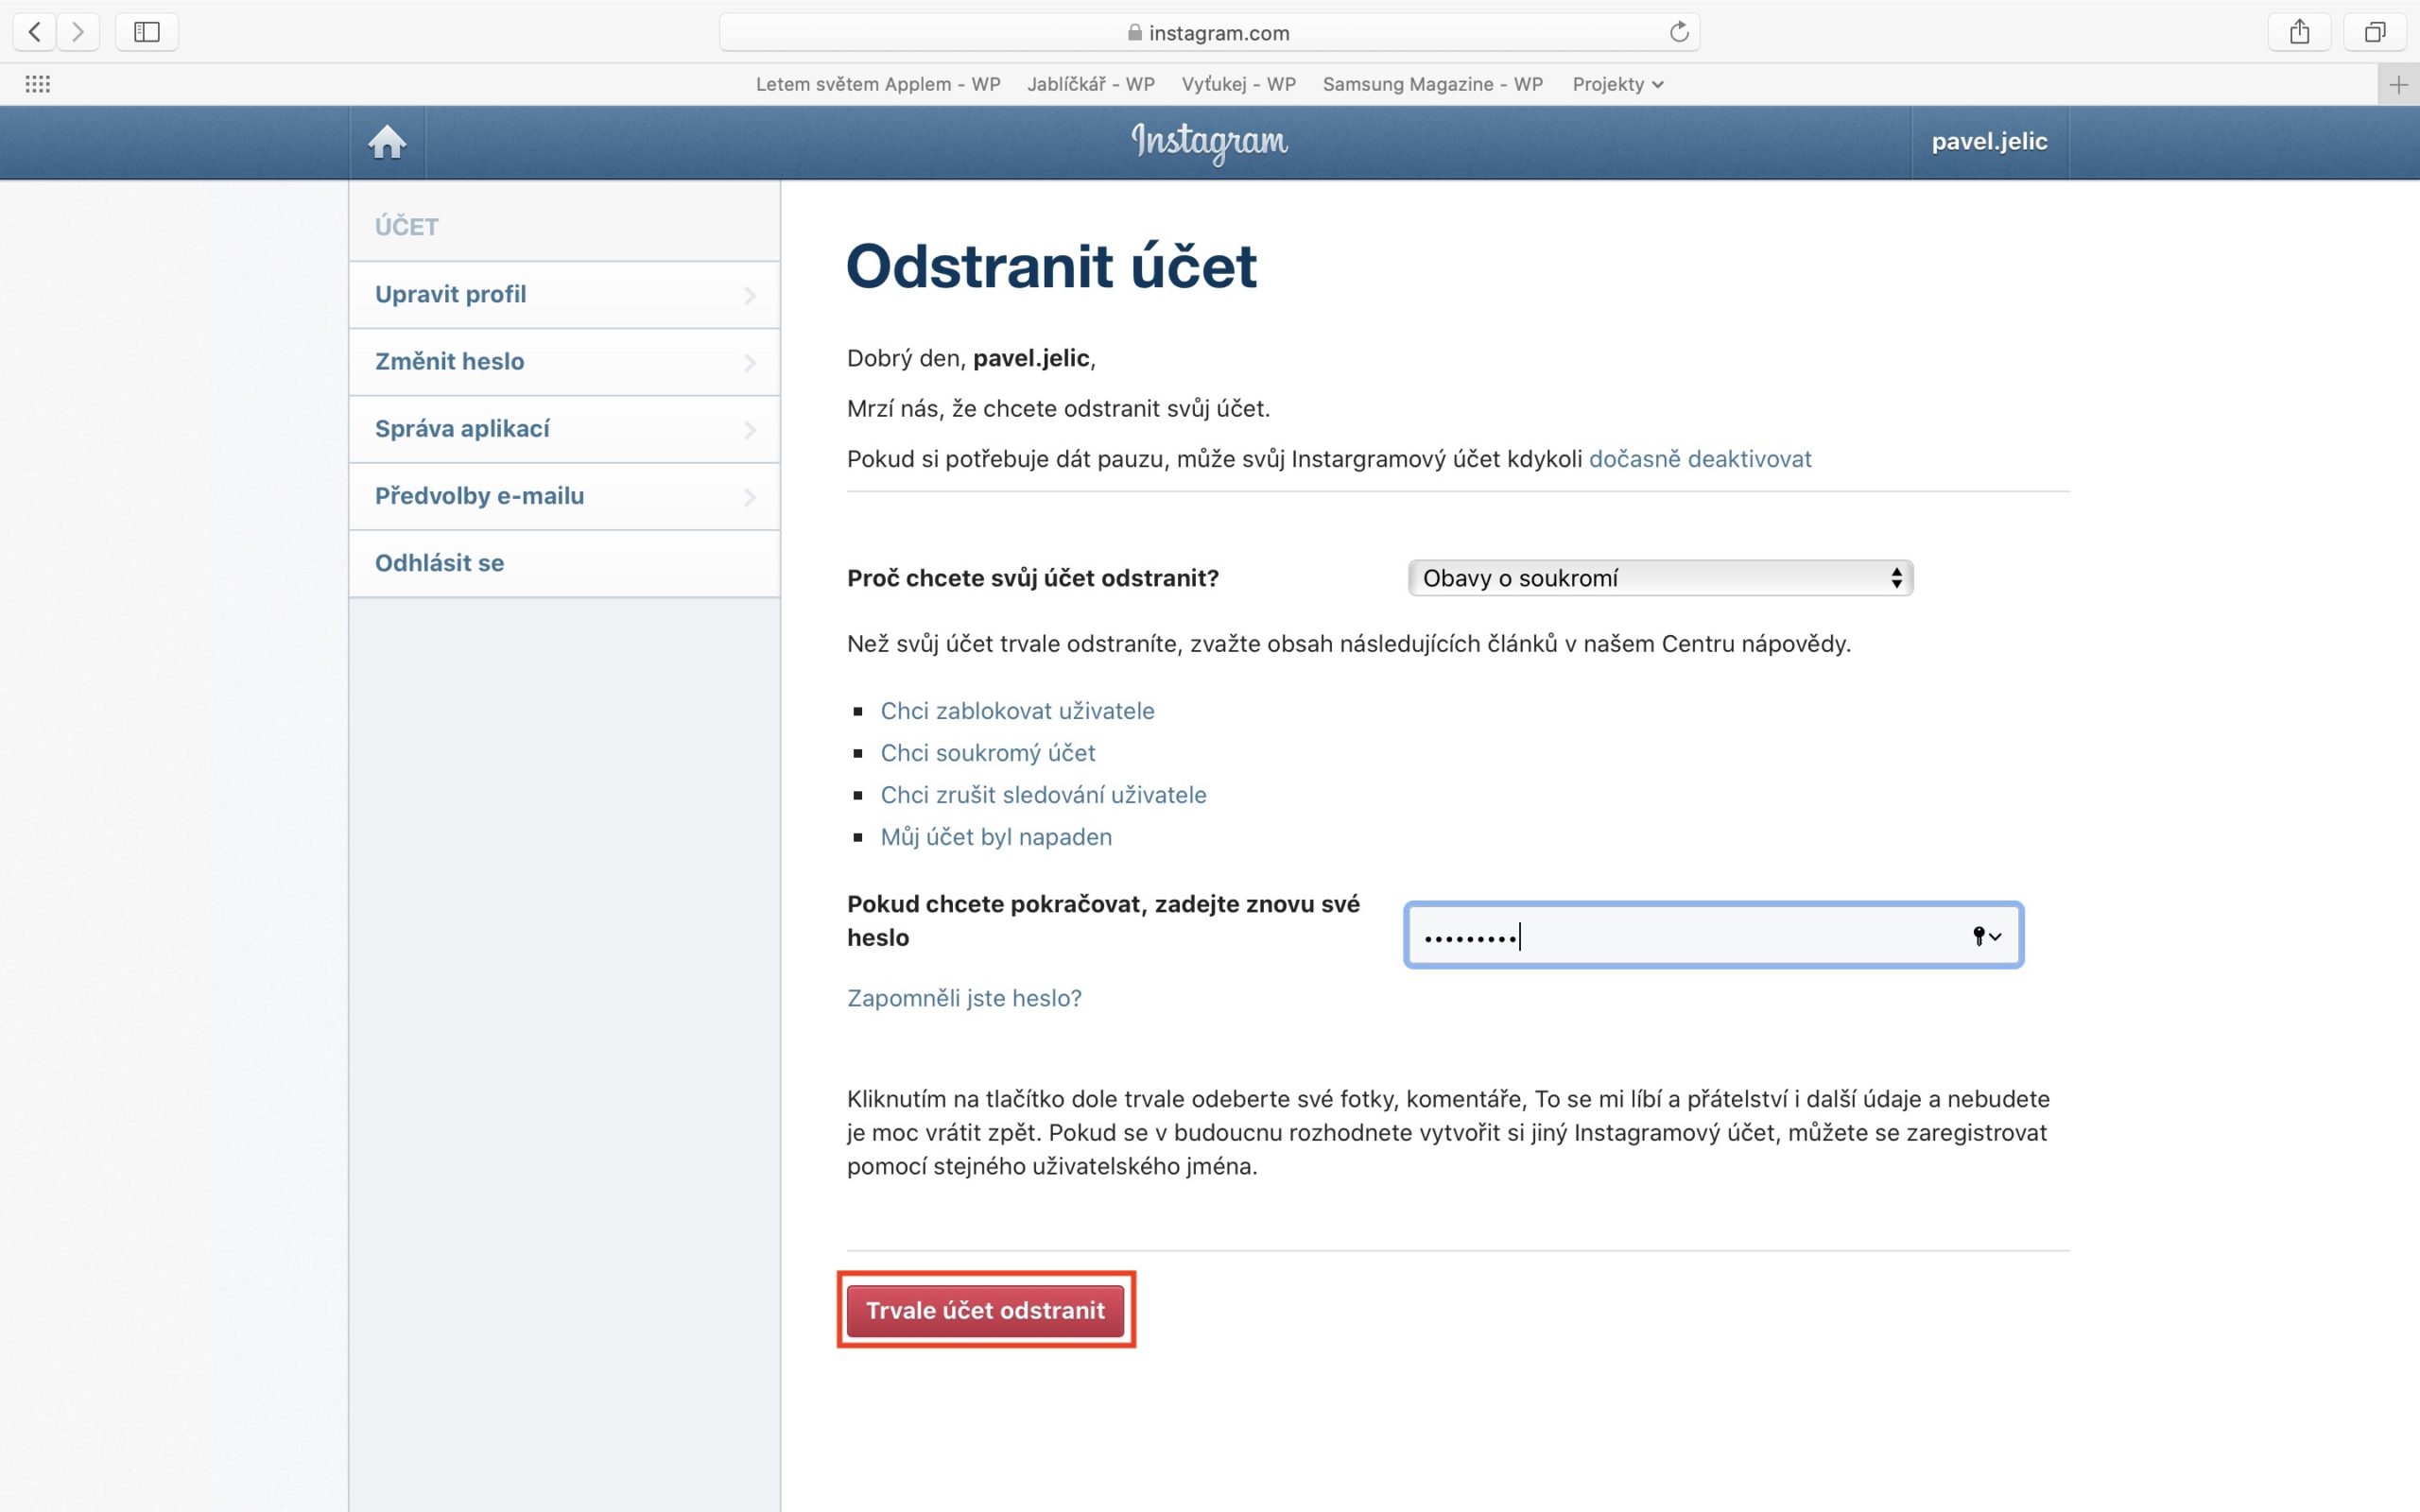Click the Instagram home icon
Screen dimensions: 2420x1512
(x=386, y=142)
